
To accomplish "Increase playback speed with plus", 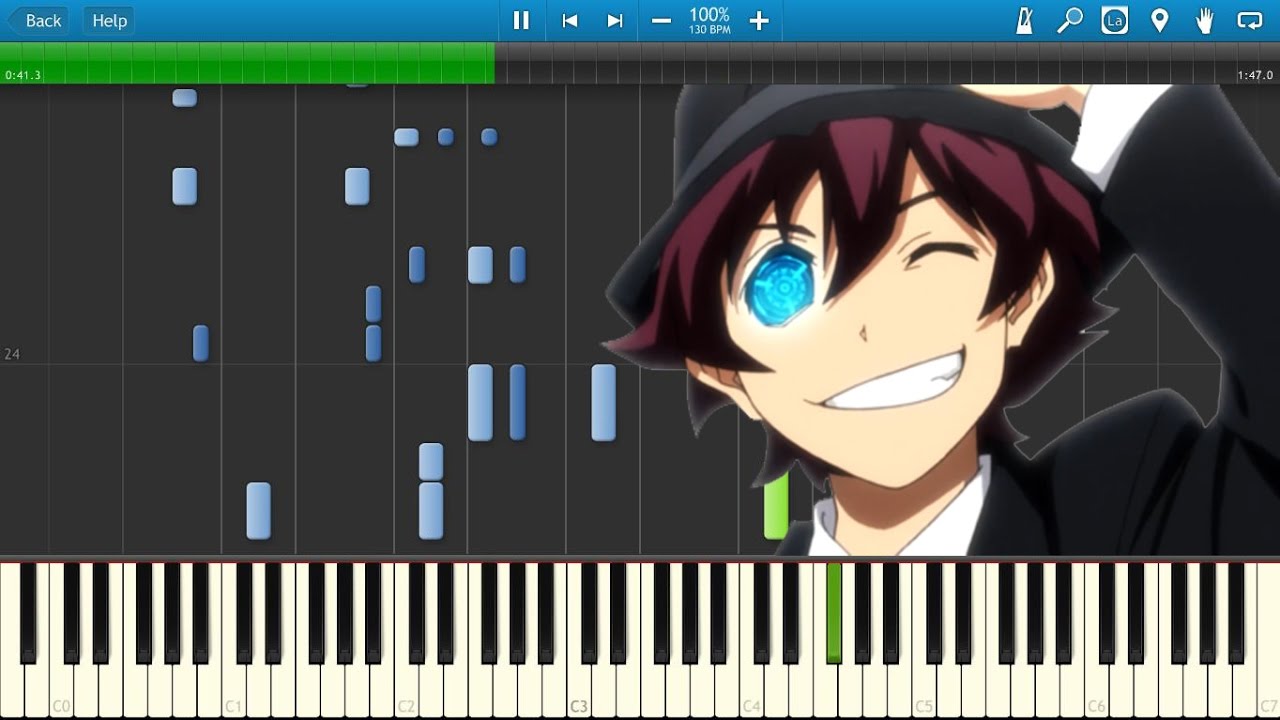I will (x=759, y=21).
